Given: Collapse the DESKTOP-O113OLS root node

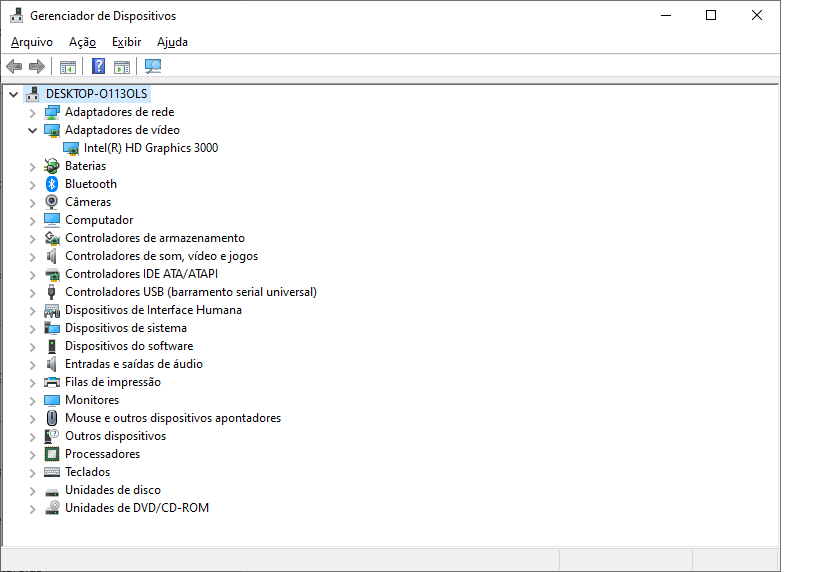Looking at the screenshot, I should [x=14, y=95].
